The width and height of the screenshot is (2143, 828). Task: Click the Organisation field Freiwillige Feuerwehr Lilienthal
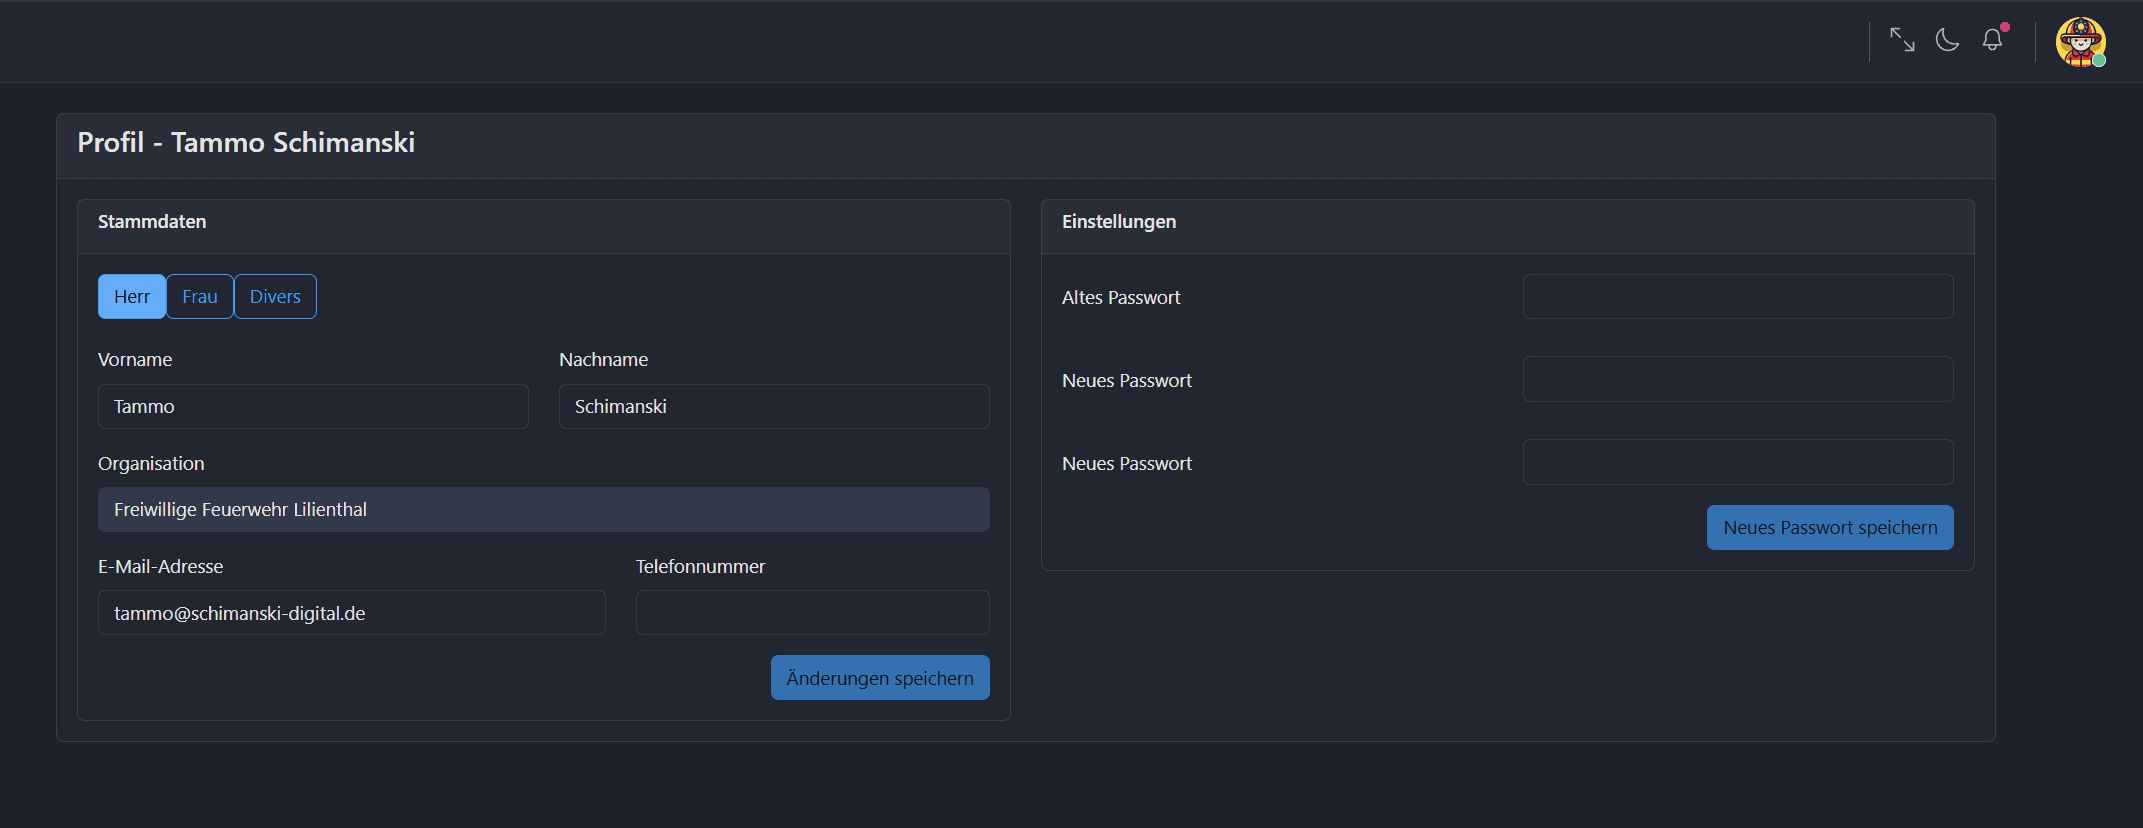pos(543,510)
